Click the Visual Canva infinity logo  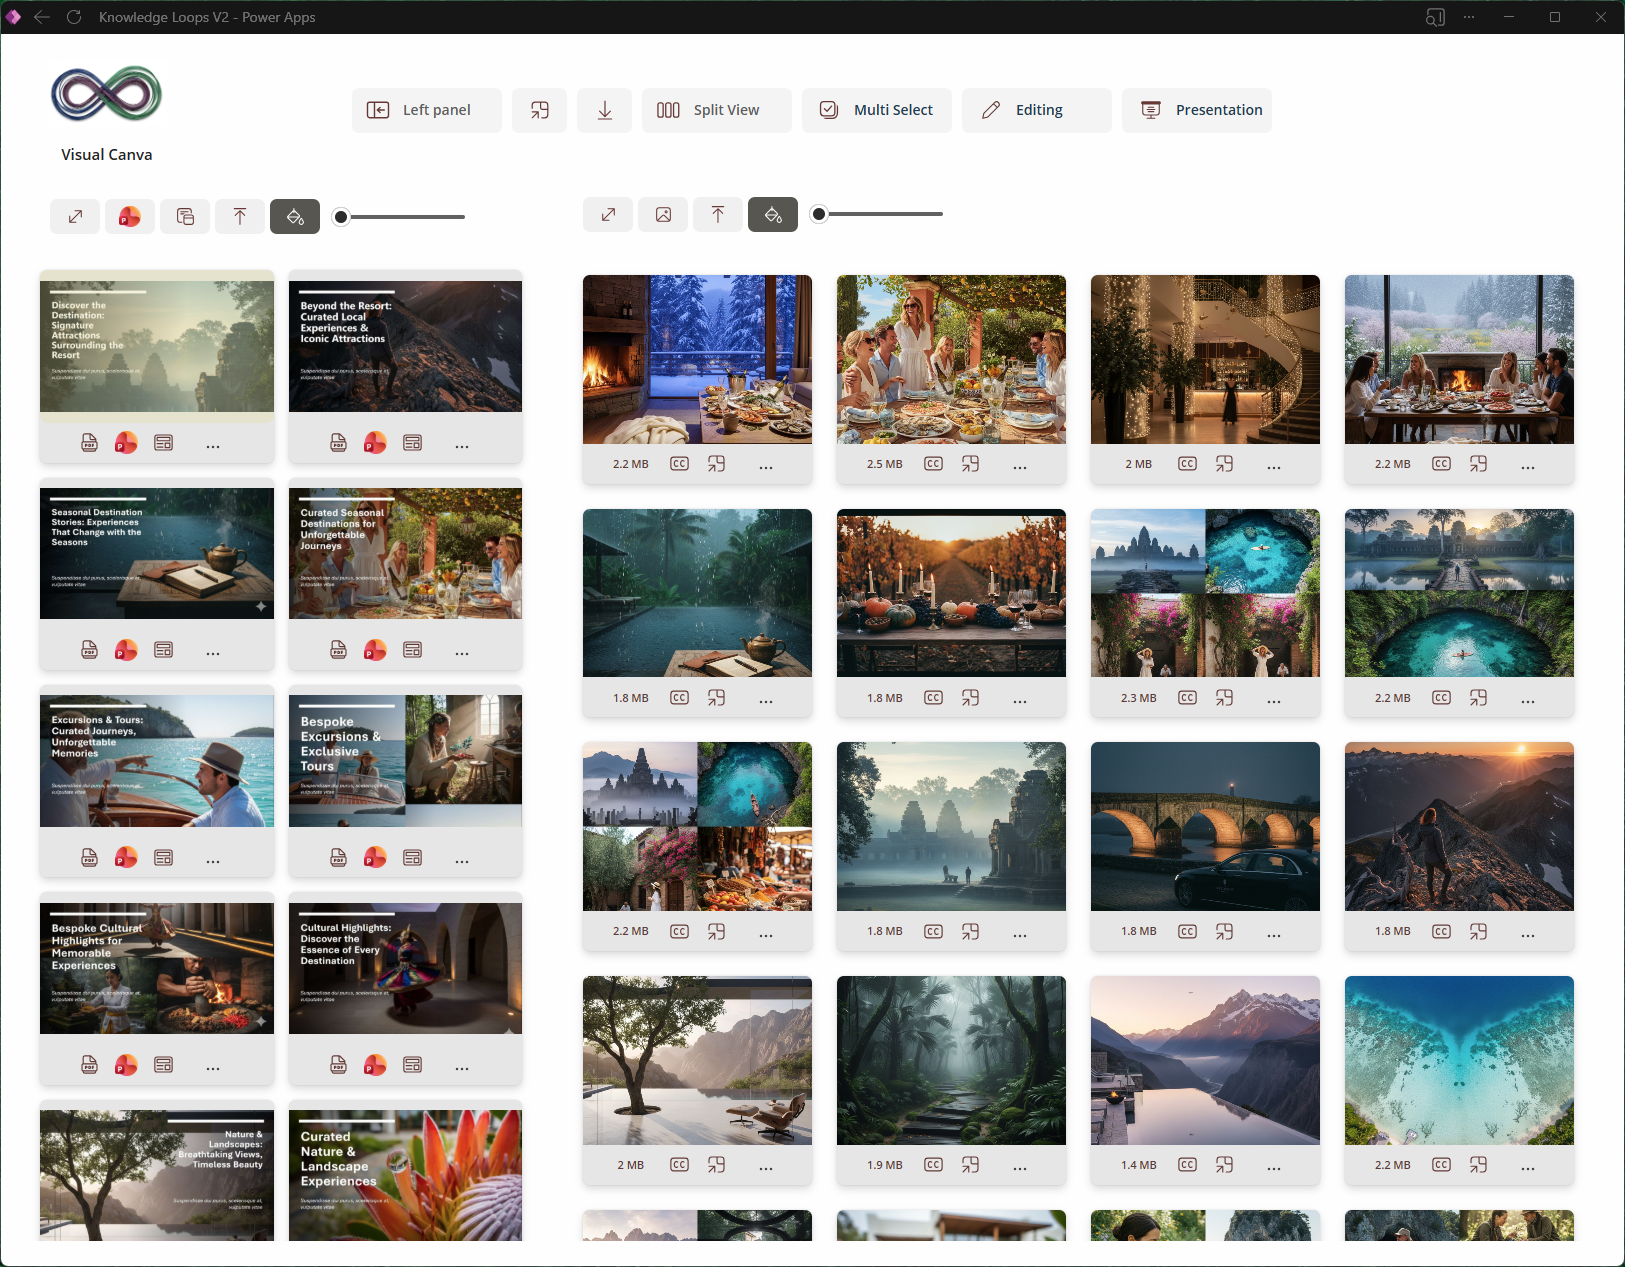click(x=106, y=94)
